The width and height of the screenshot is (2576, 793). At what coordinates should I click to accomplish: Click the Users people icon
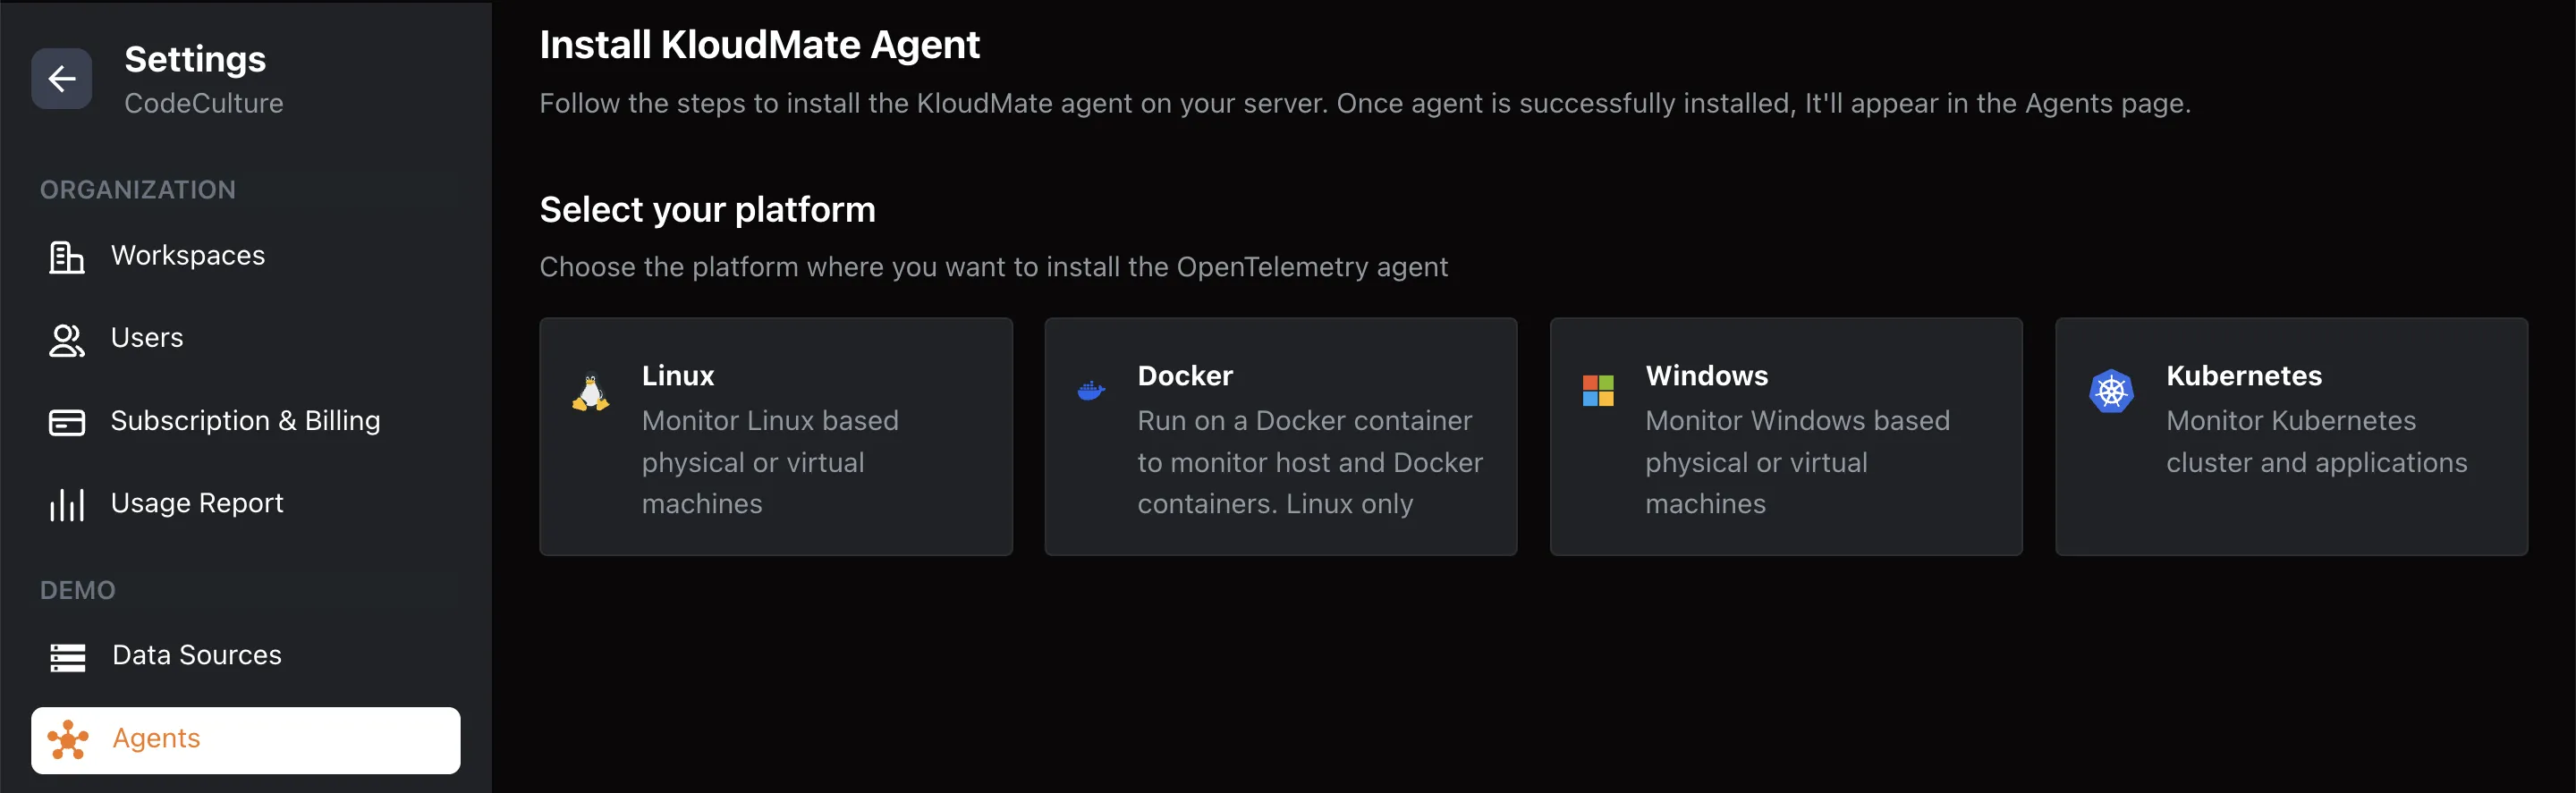(67, 340)
